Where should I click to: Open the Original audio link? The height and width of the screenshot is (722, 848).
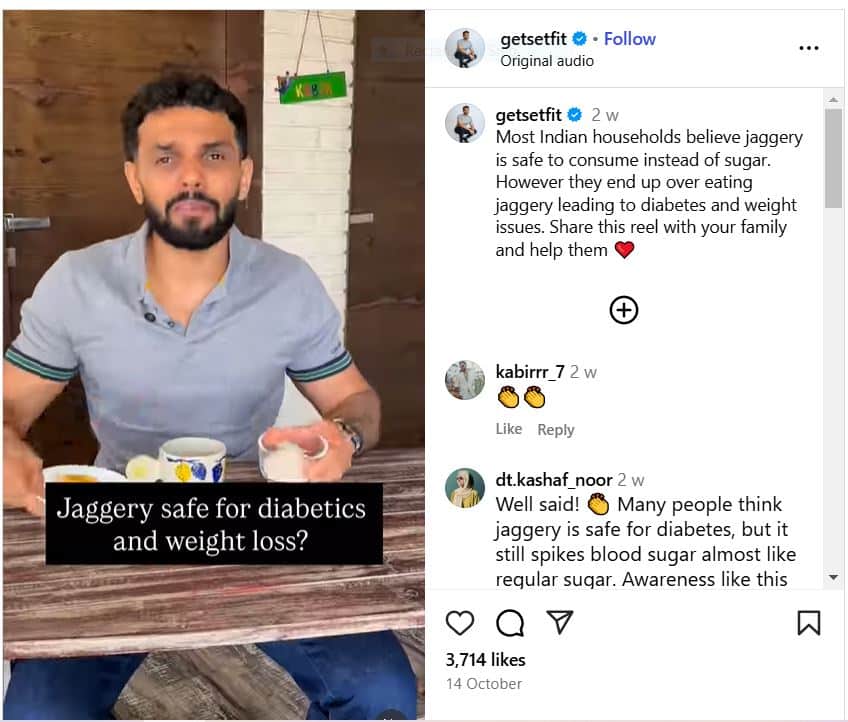tap(547, 61)
